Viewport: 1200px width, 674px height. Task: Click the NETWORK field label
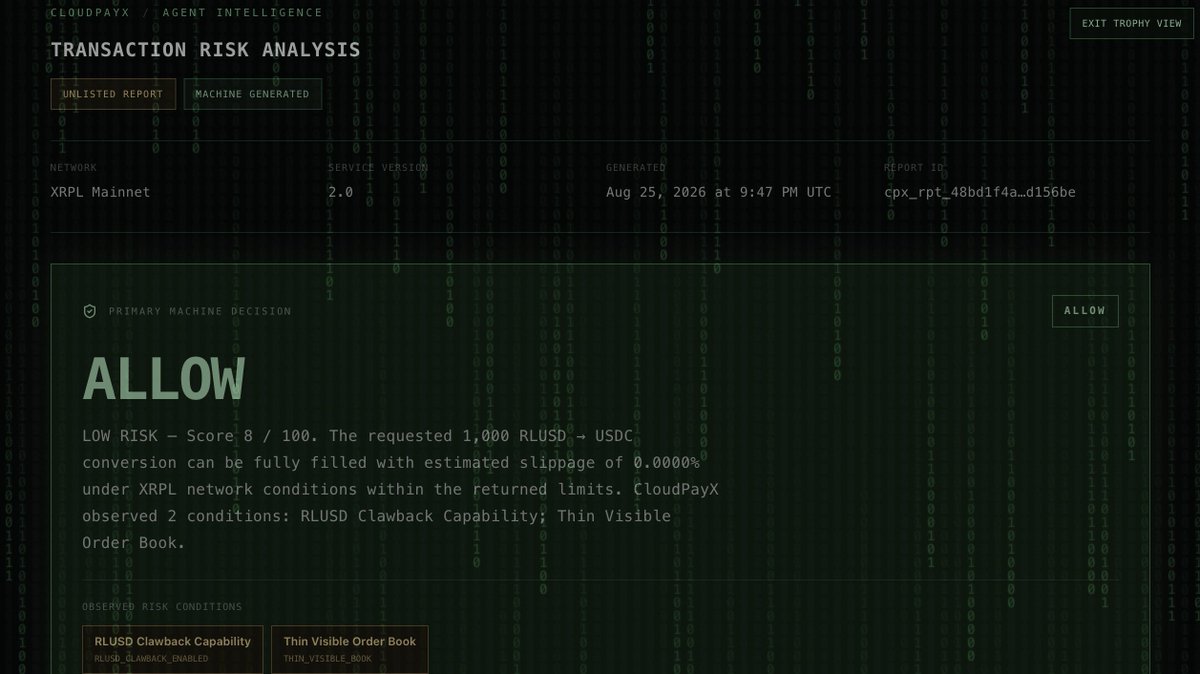[74, 168]
